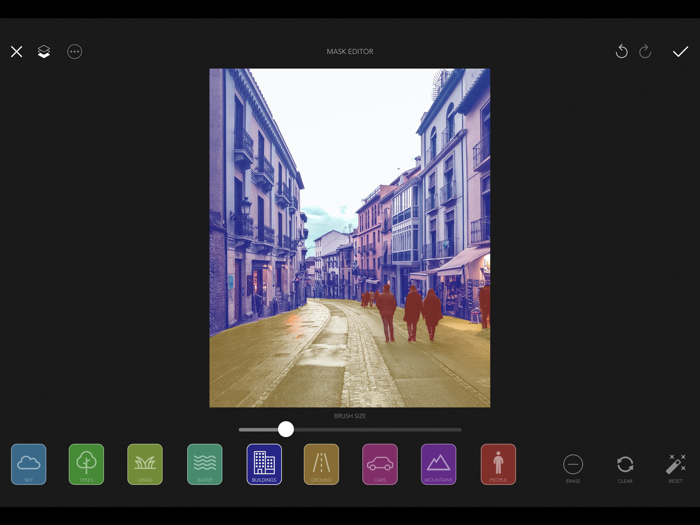Undo the last mask stroke
This screenshot has width=700, height=525.
pyautogui.click(x=621, y=52)
